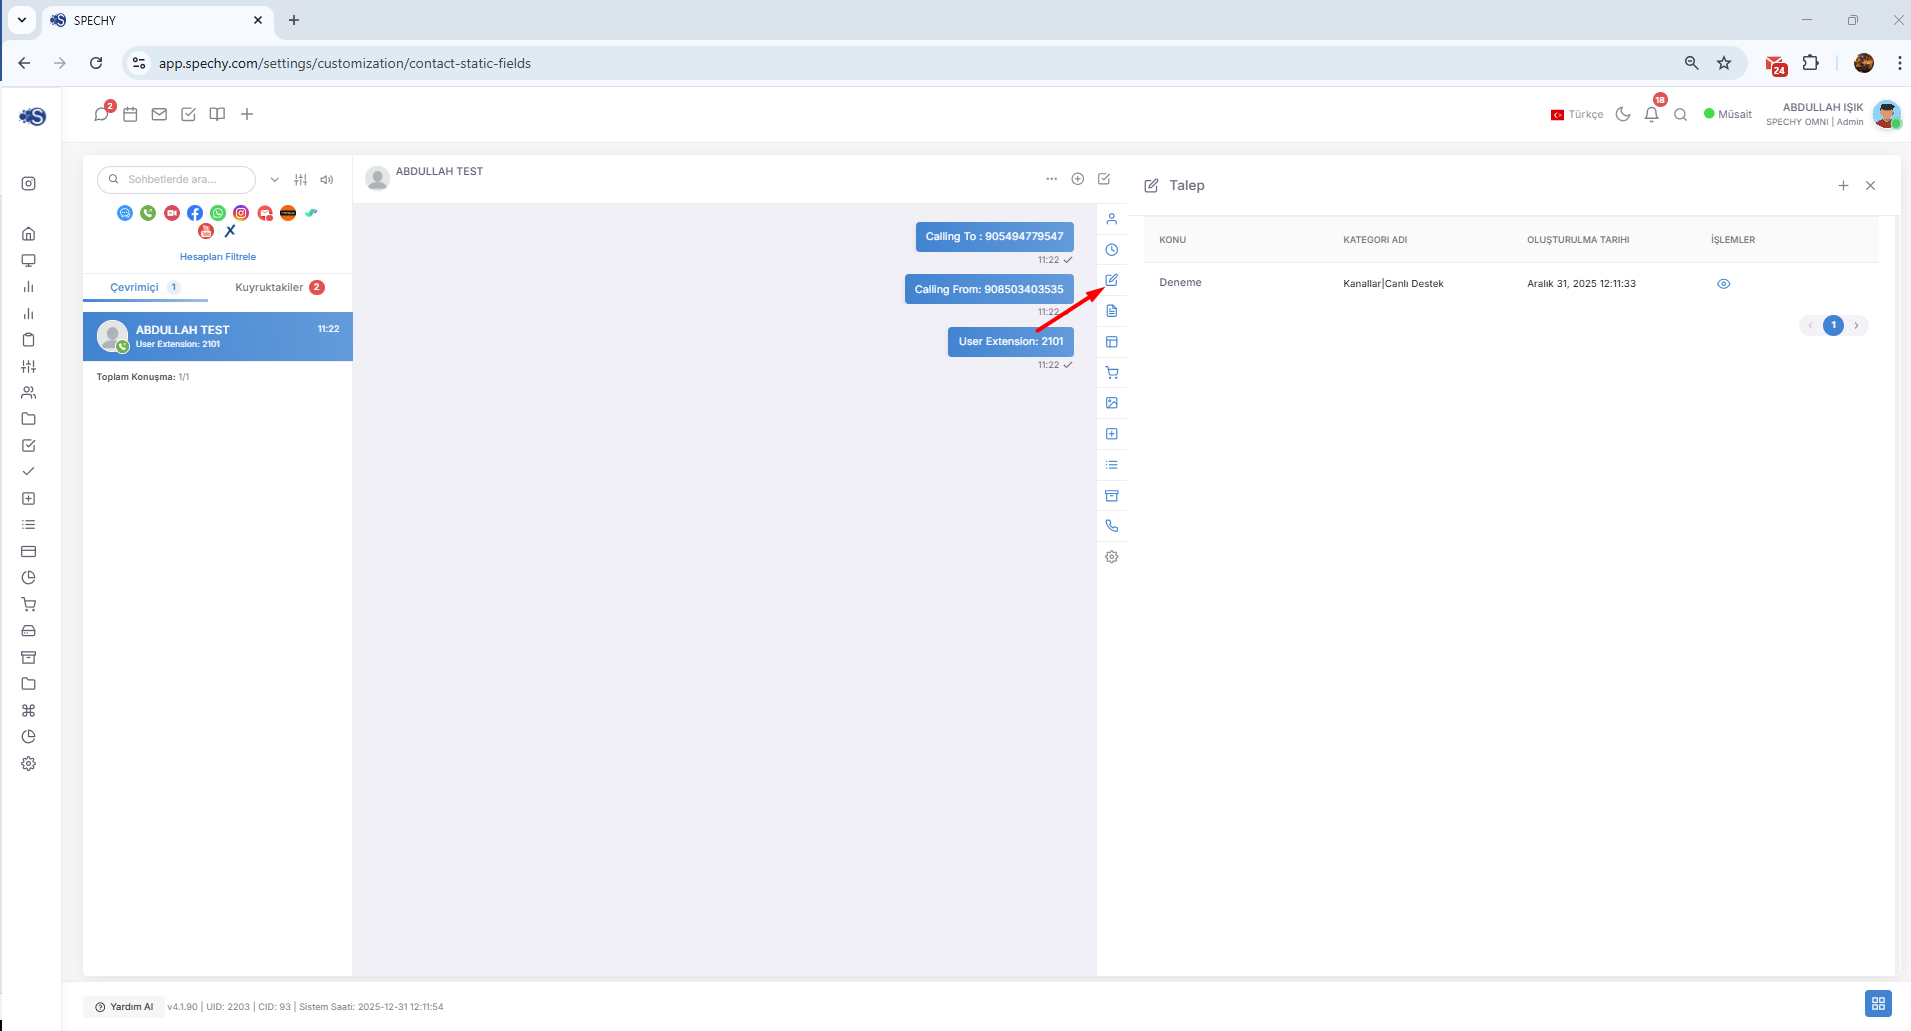Viewport: 1911px width, 1031px height.
Task: Open the list panel icon in chat sidebar
Action: pyautogui.click(x=1112, y=465)
